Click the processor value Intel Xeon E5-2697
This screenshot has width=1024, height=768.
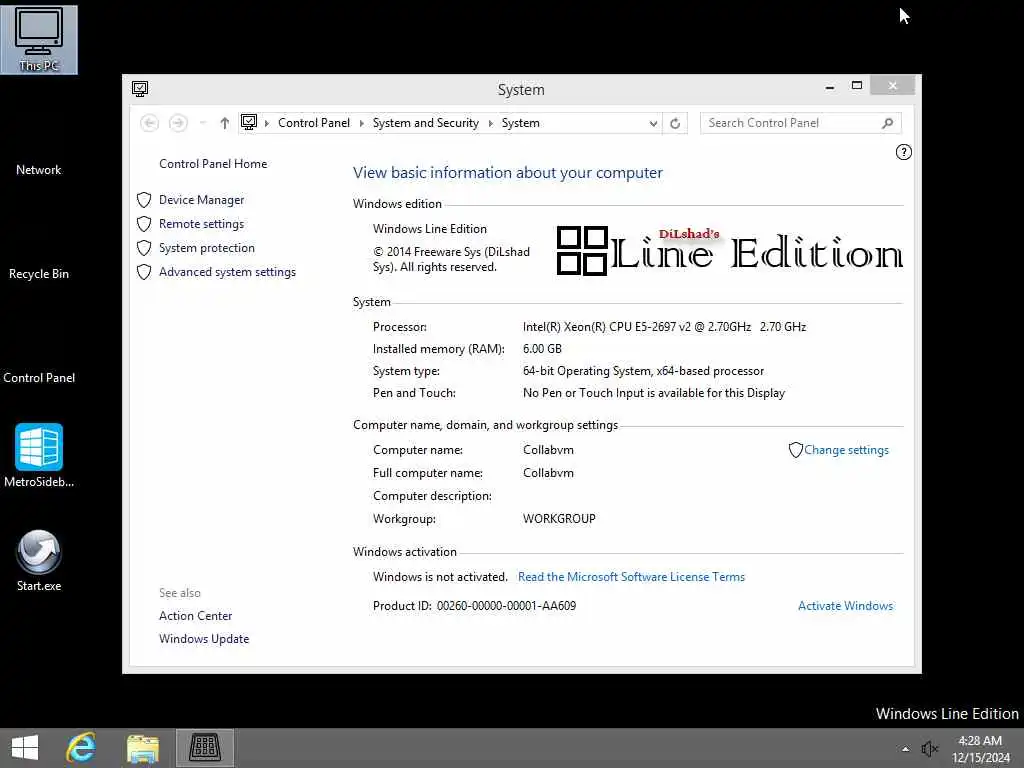[664, 327]
